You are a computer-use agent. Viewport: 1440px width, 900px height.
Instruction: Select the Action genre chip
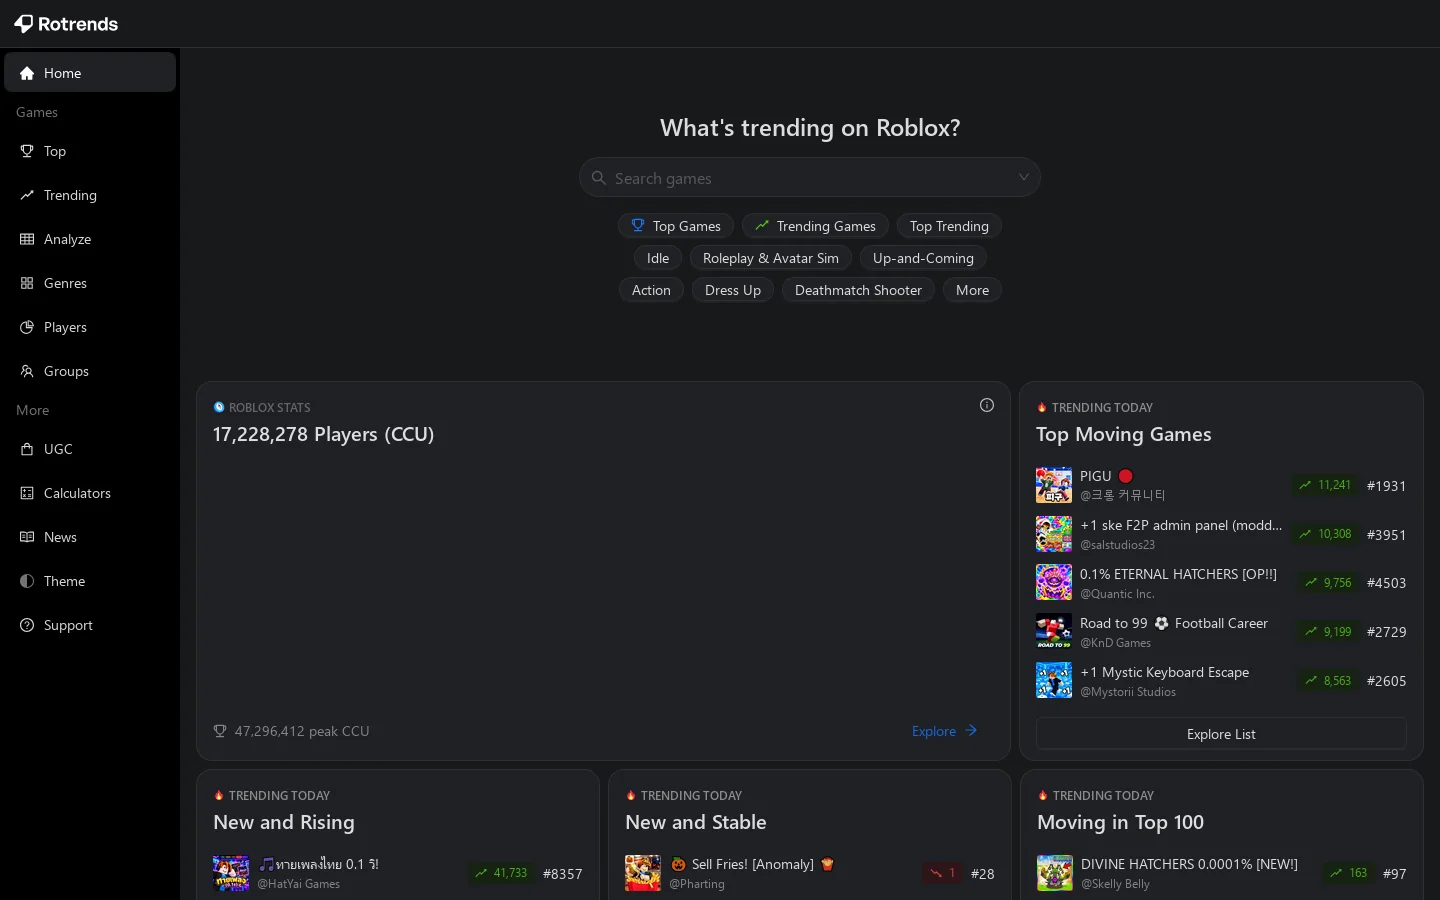[x=651, y=290]
